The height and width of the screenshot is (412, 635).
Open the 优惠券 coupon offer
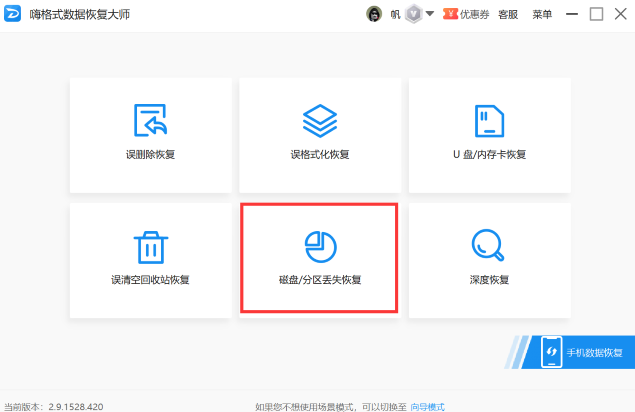[466, 14]
